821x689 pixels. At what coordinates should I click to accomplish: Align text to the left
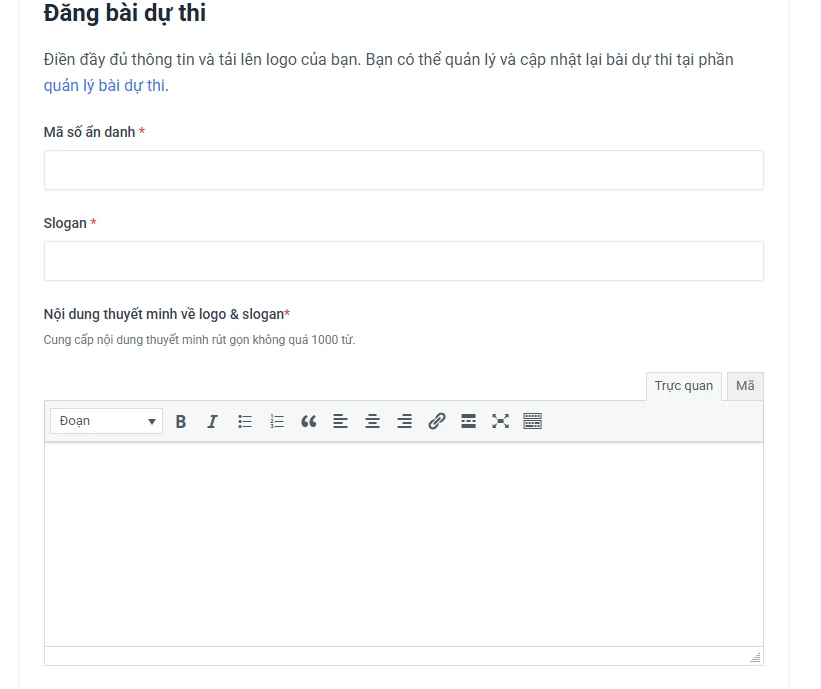tap(341, 422)
